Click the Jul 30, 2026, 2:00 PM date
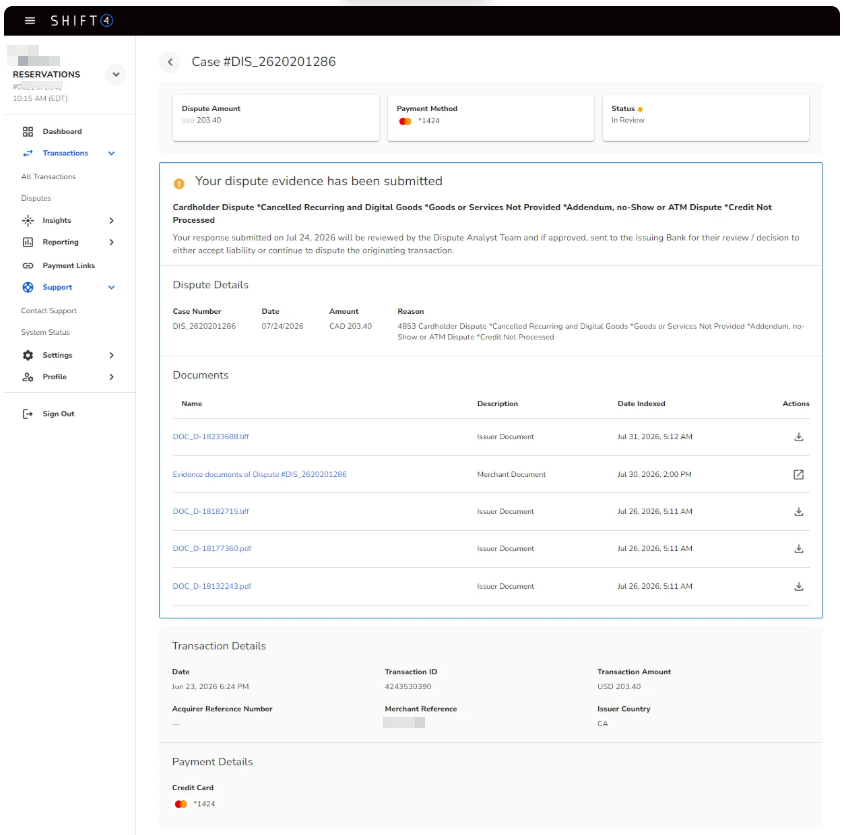Screen dimensions: 844x835 [655, 474]
